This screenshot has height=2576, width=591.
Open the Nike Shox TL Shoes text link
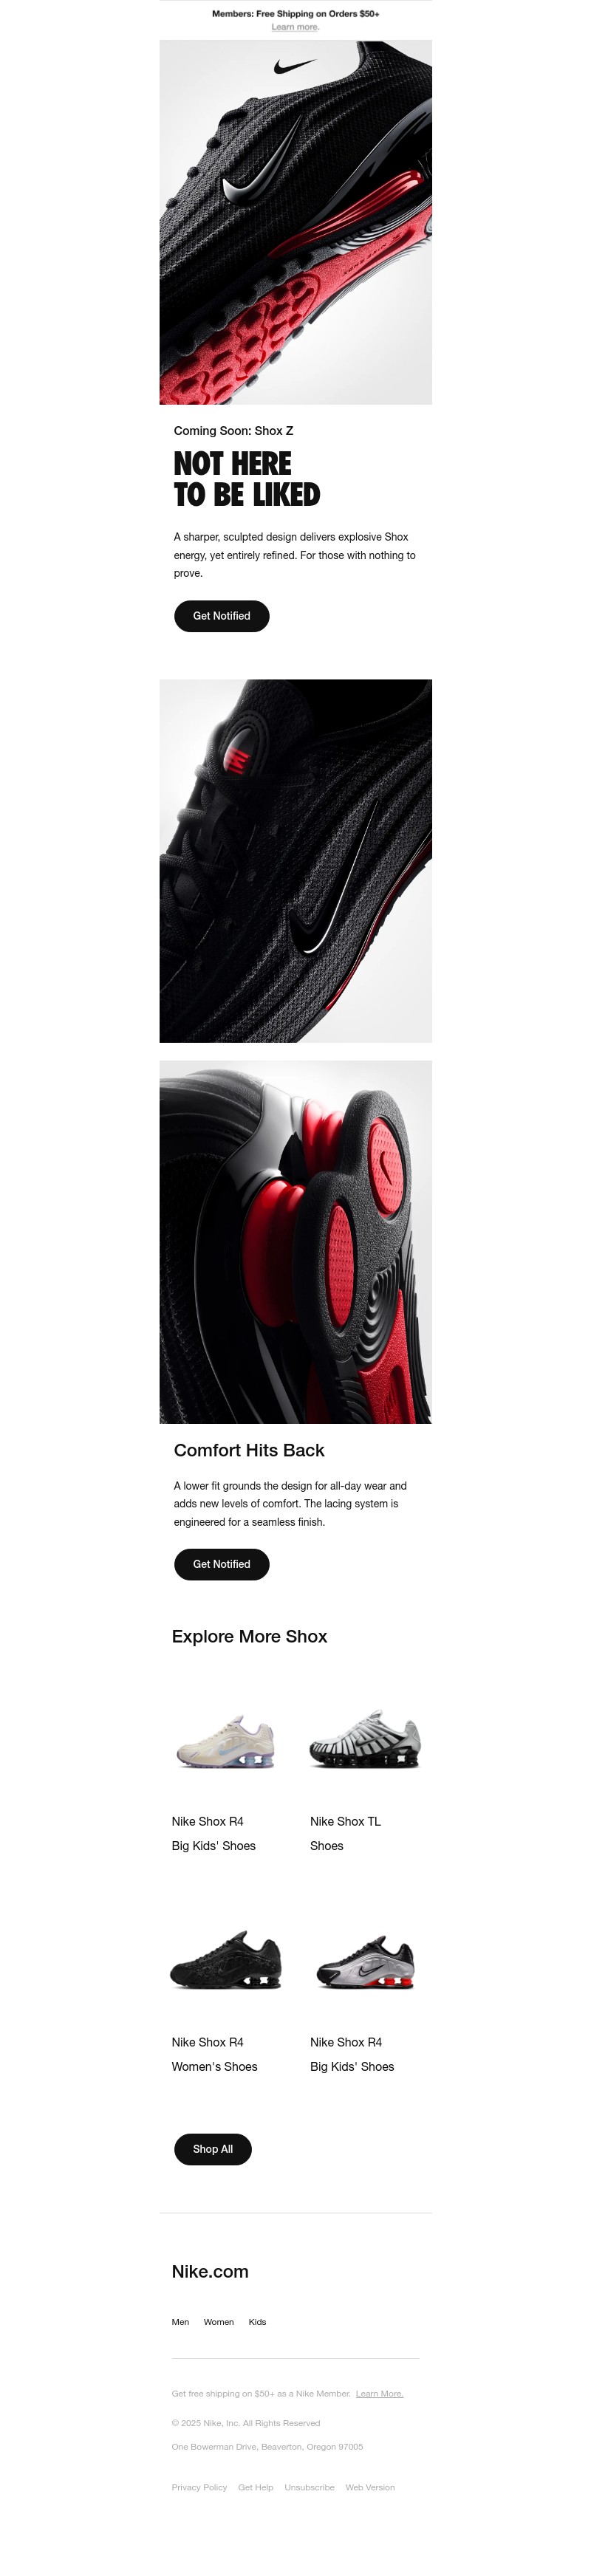pyautogui.click(x=345, y=1834)
